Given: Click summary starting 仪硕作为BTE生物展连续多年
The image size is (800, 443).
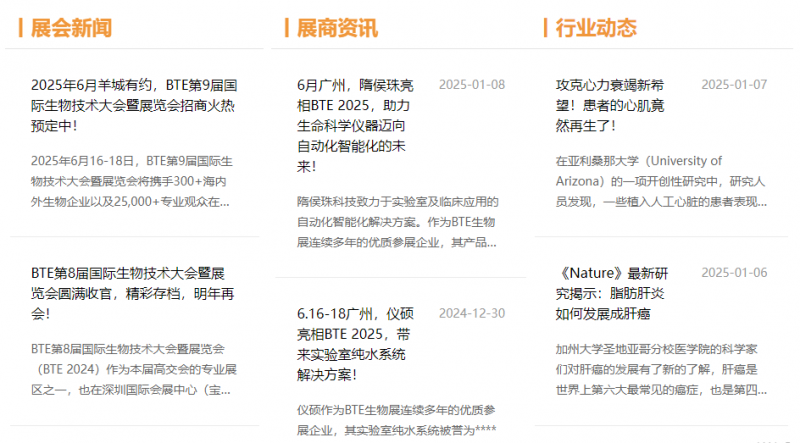Looking at the screenshot, I should [x=396, y=420].
